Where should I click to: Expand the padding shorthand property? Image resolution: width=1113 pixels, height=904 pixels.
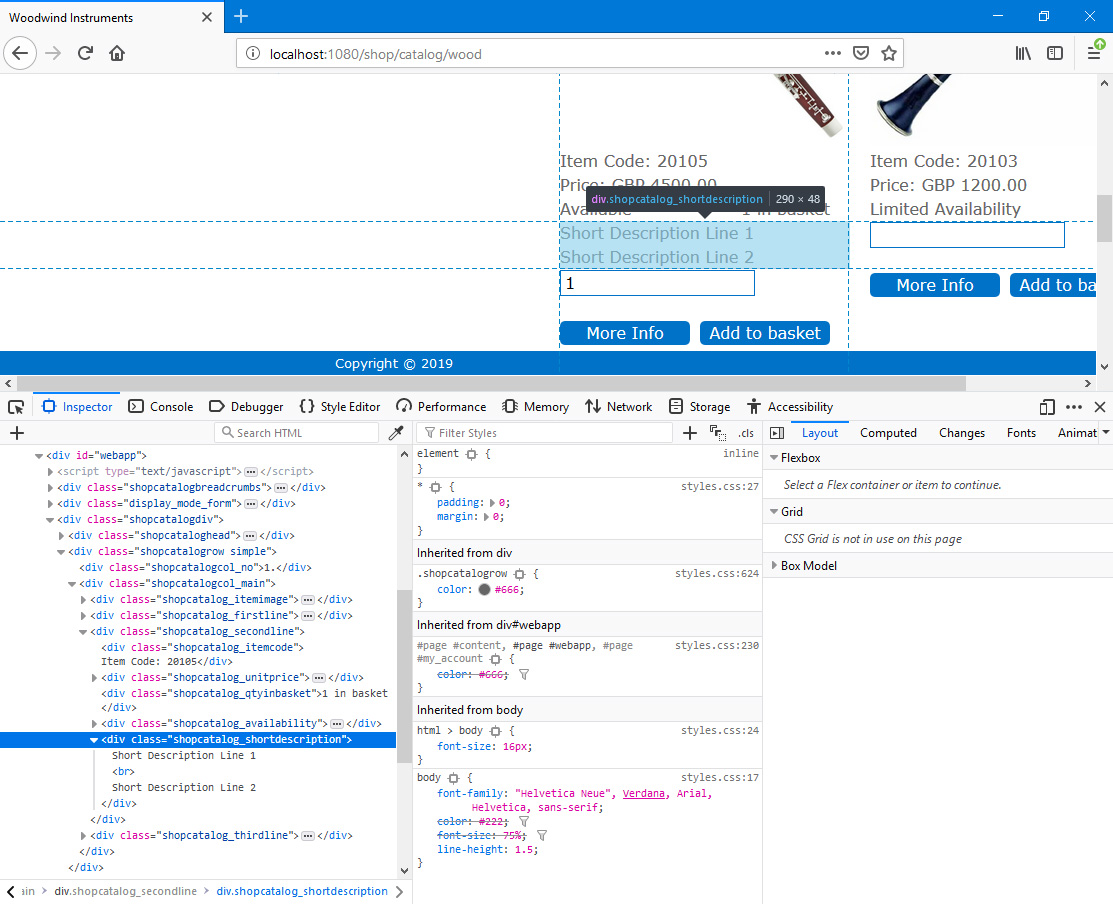[x=493, y=503]
